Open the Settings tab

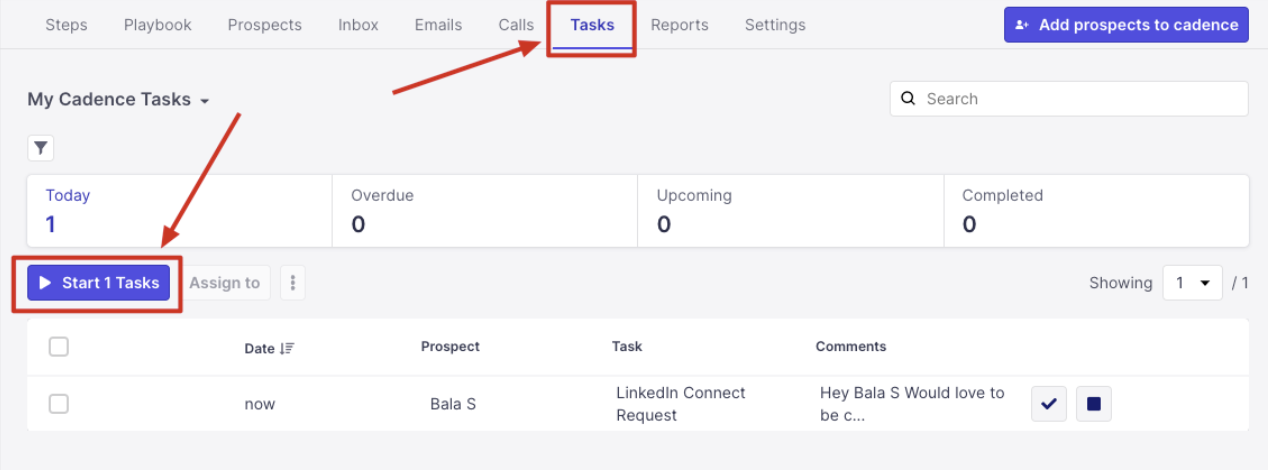[775, 25]
